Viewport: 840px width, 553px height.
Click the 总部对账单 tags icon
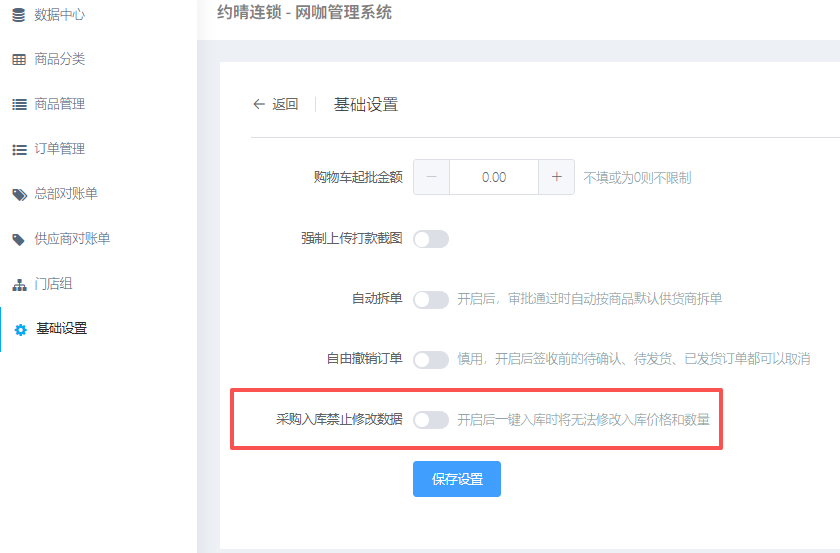point(20,195)
